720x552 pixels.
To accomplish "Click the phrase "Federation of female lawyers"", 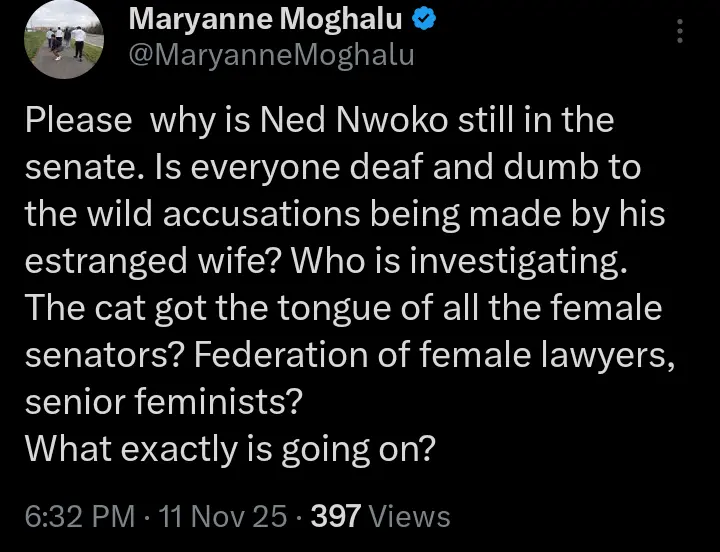I will click(x=458, y=354).
